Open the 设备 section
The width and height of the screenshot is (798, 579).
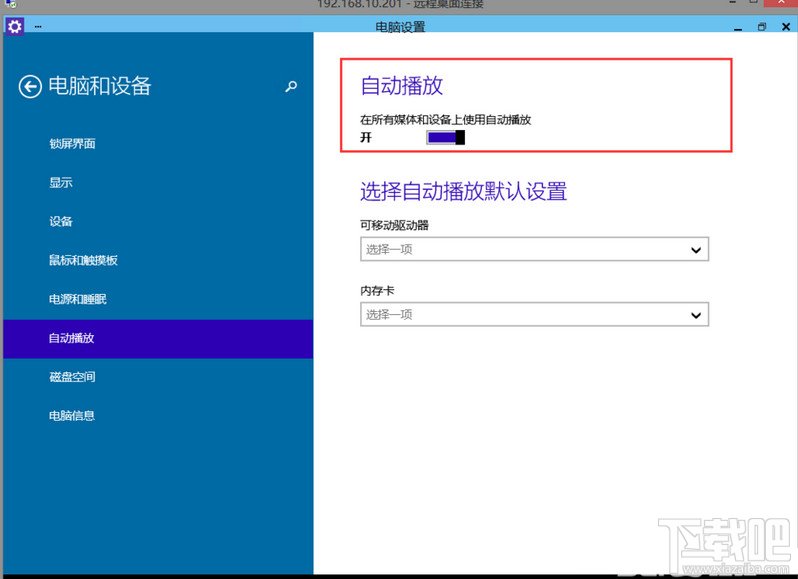coord(61,222)
